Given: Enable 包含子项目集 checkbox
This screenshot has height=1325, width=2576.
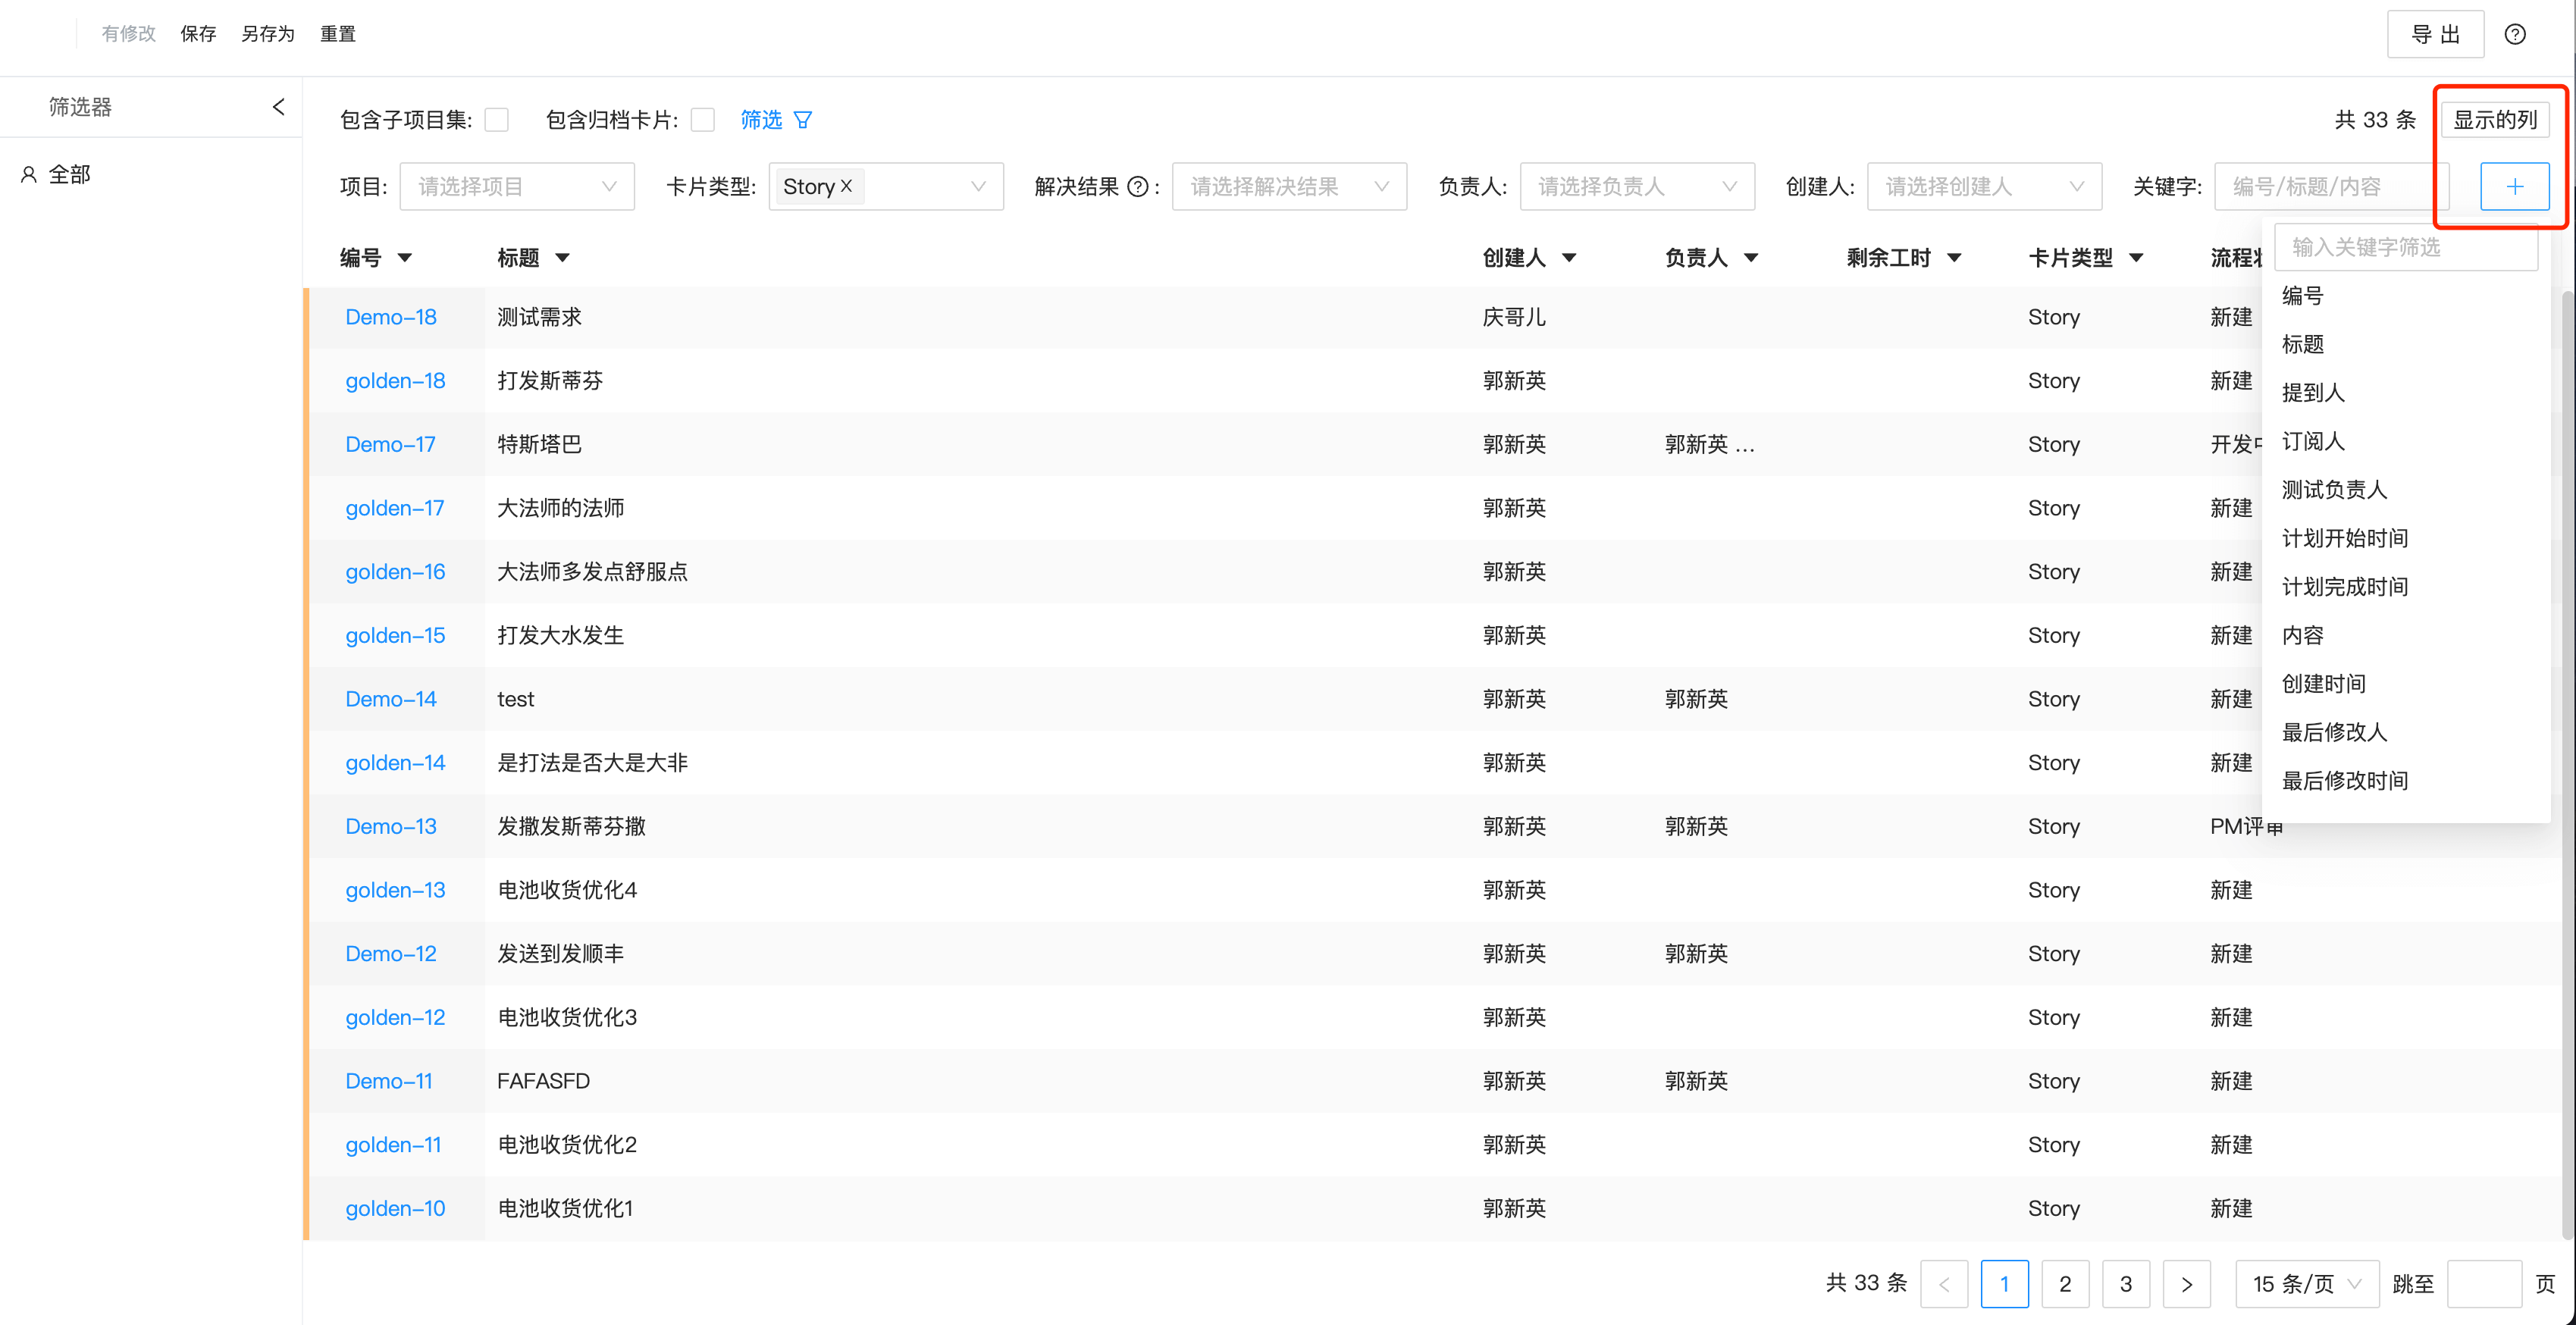Looking at the screenshot, I should (x=497, y=120).
